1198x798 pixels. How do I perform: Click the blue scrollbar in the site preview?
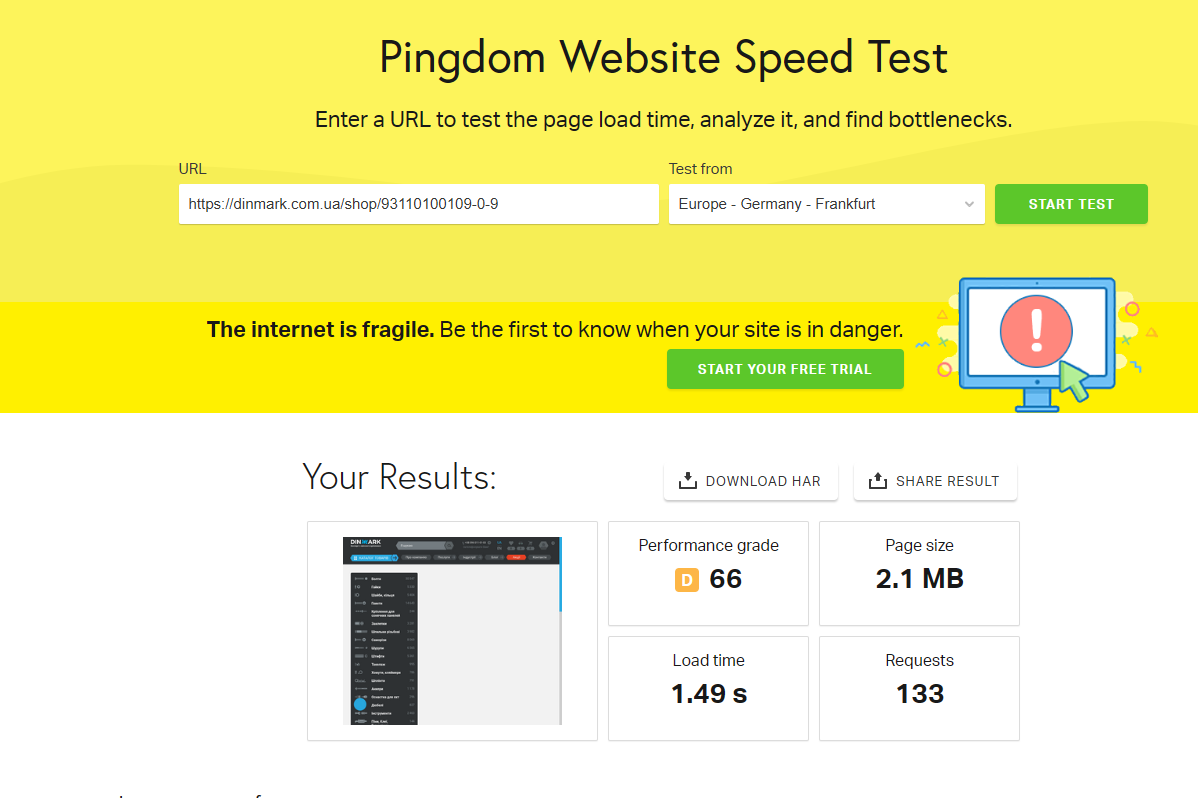coord(561,575)
